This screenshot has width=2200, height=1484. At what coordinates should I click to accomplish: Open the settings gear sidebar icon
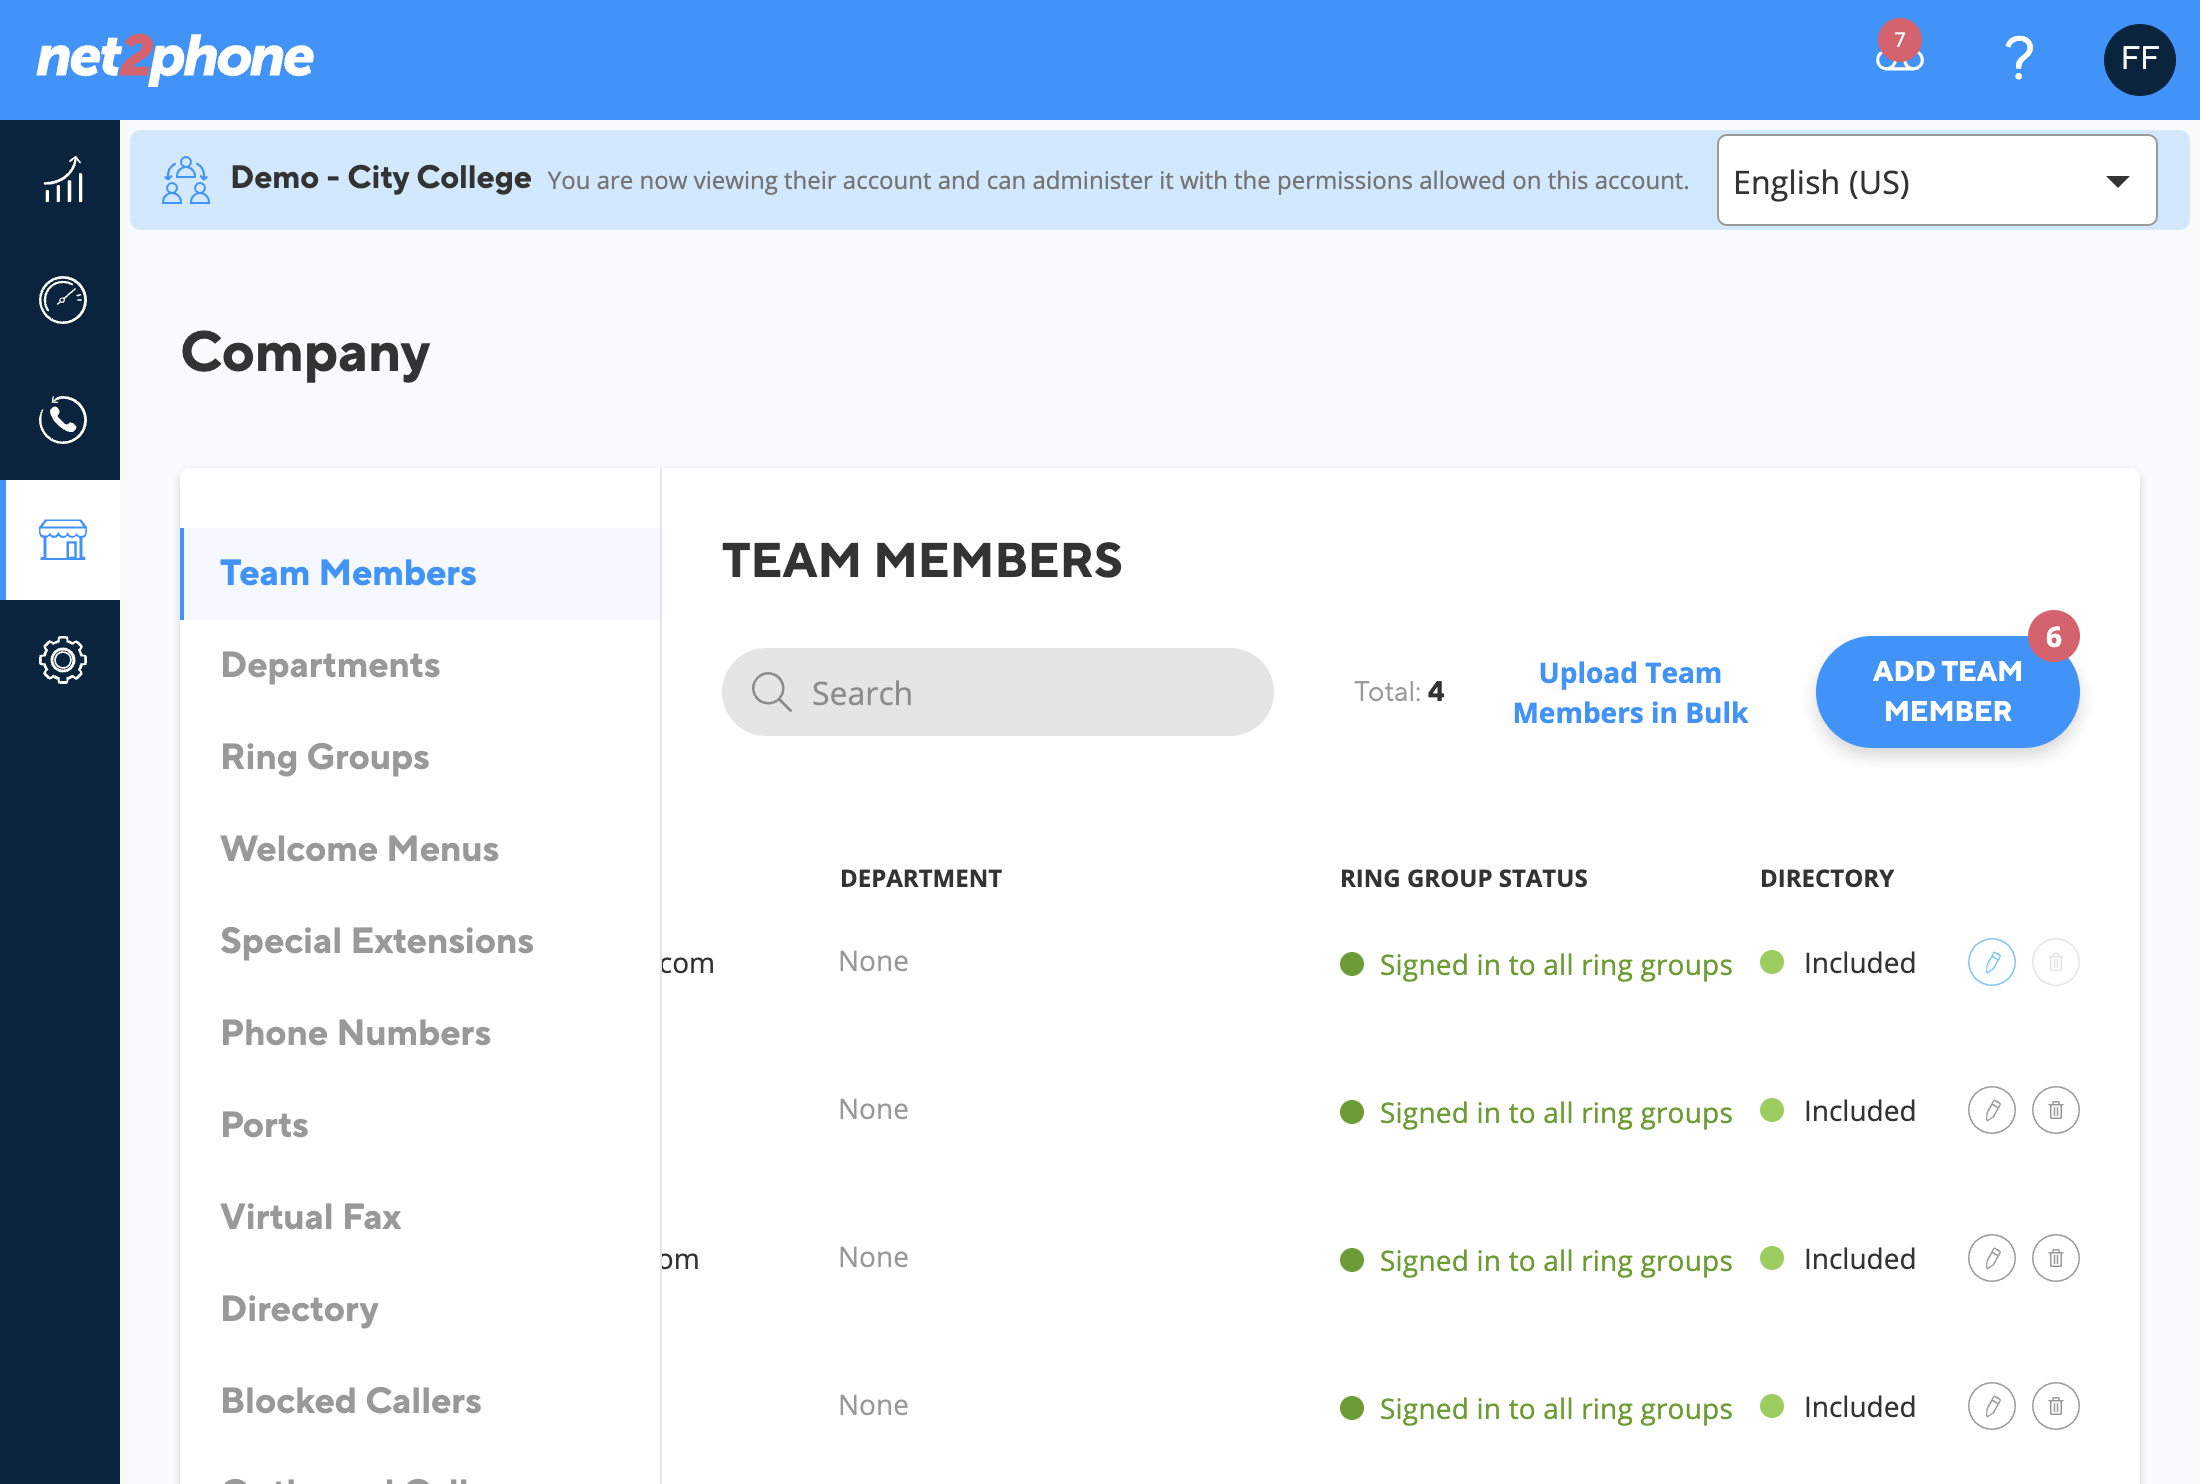pyautogui.click(x=62, y=660)
